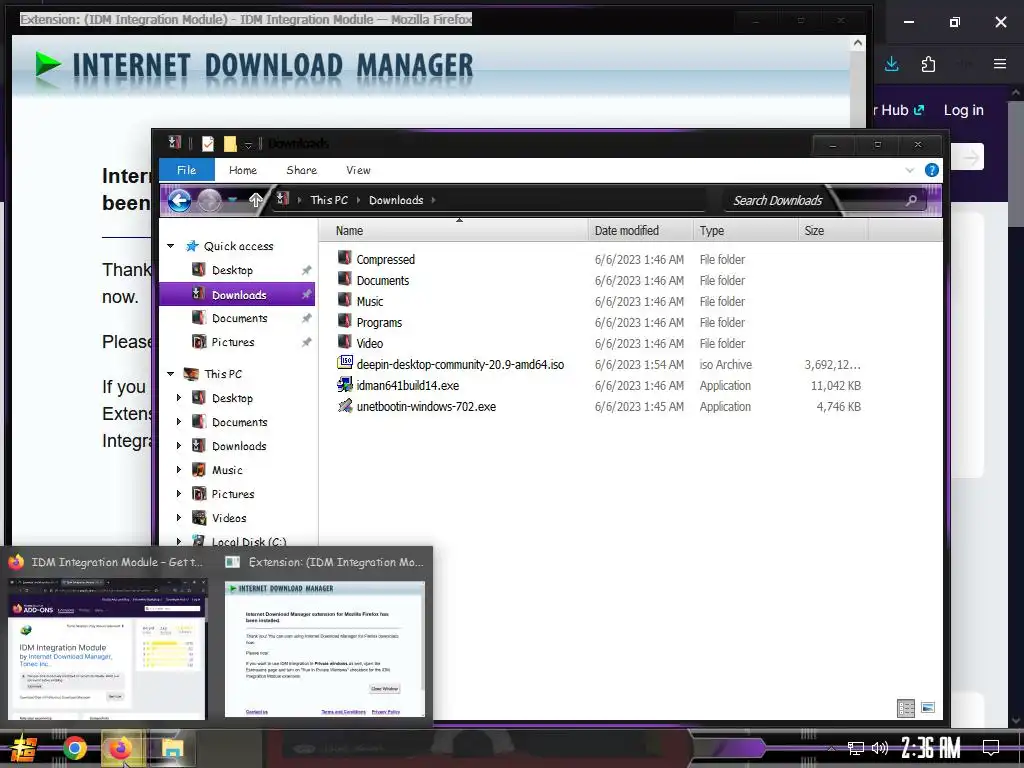Select Pictures under Quick access

(232, 342)
